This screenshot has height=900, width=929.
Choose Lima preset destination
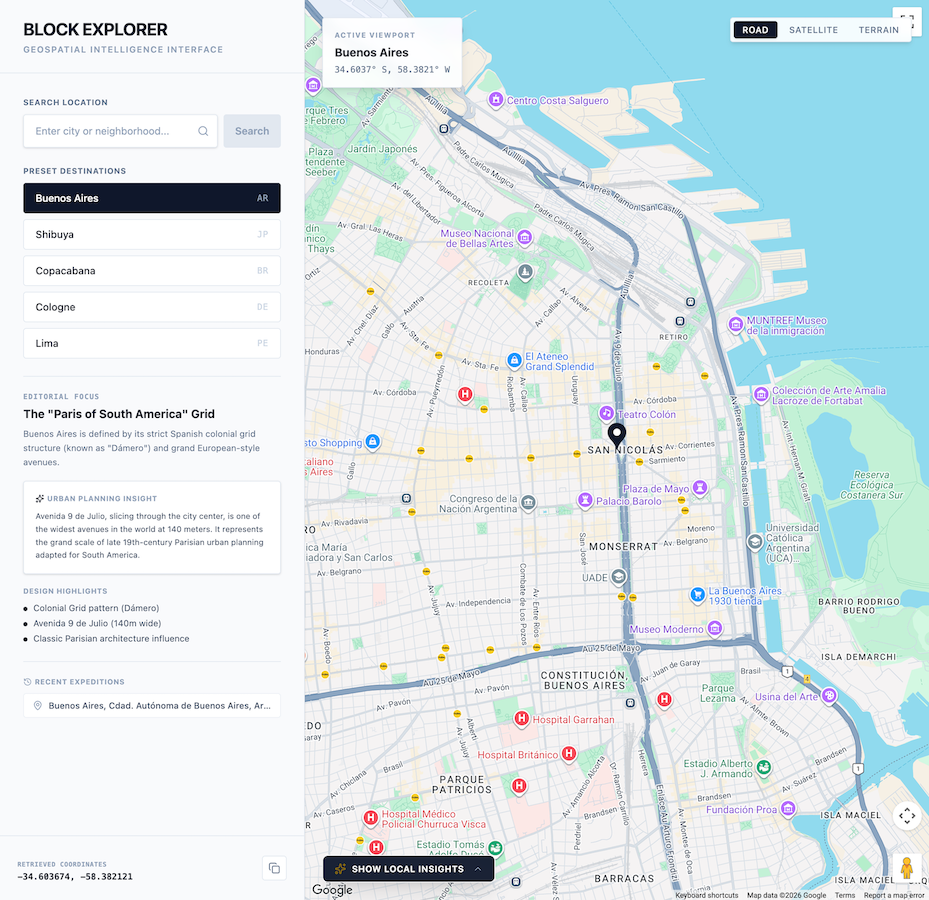152,343
